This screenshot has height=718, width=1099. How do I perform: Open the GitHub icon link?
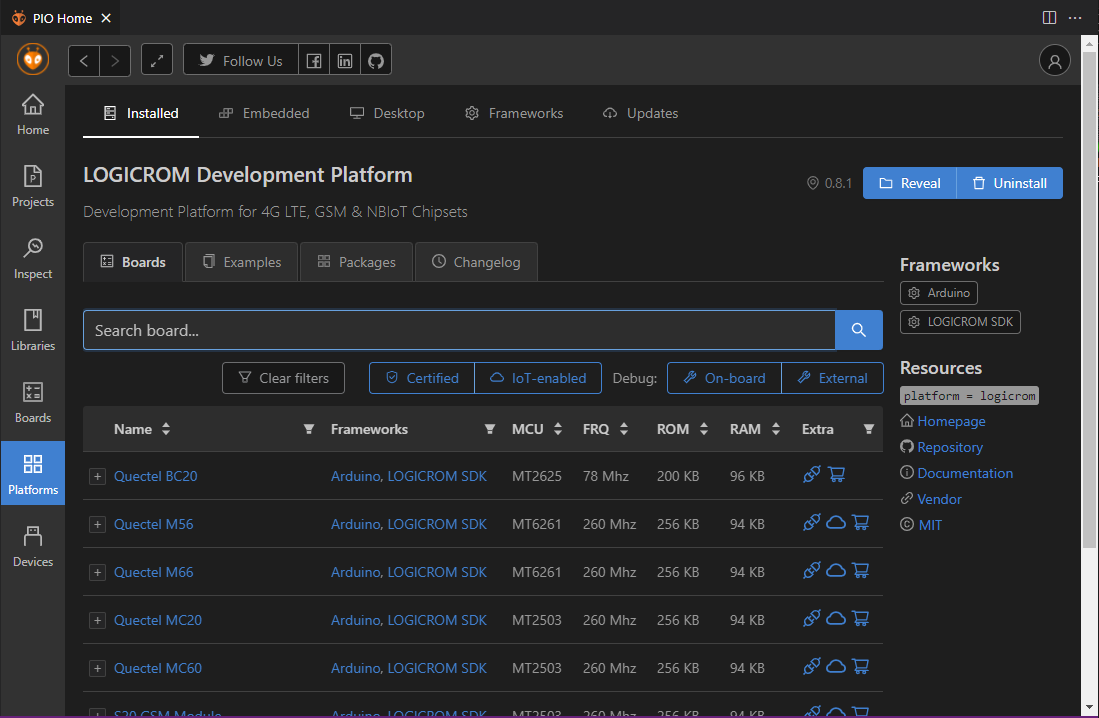376,60
